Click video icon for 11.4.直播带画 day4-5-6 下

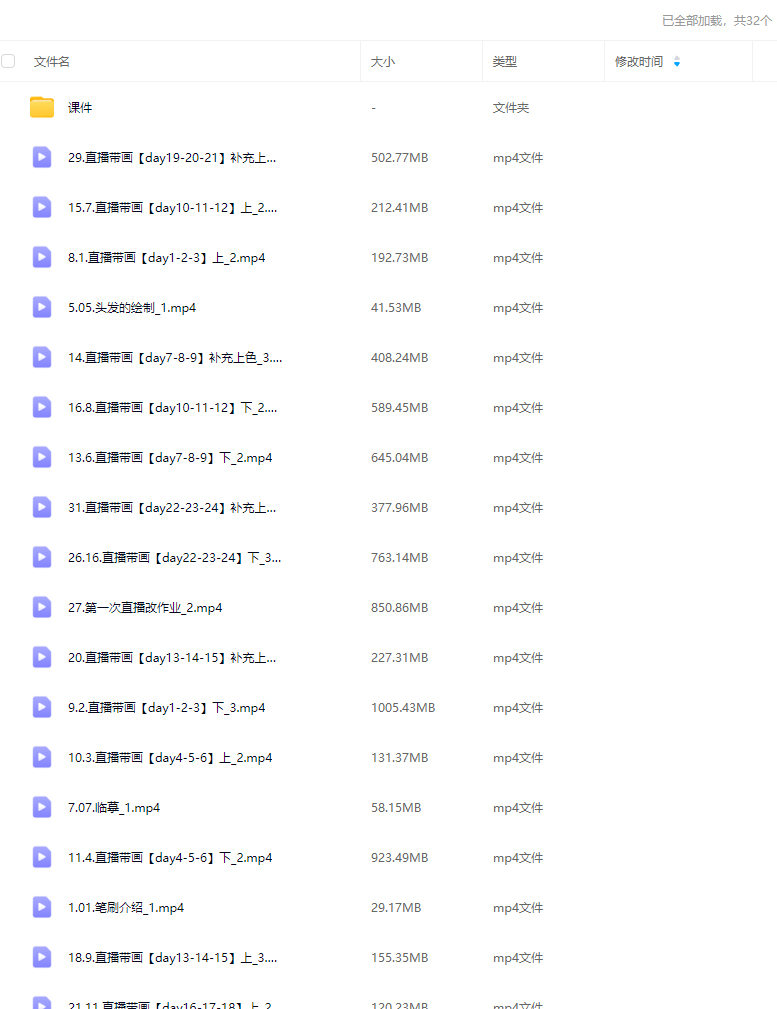[x=42, y=856]
